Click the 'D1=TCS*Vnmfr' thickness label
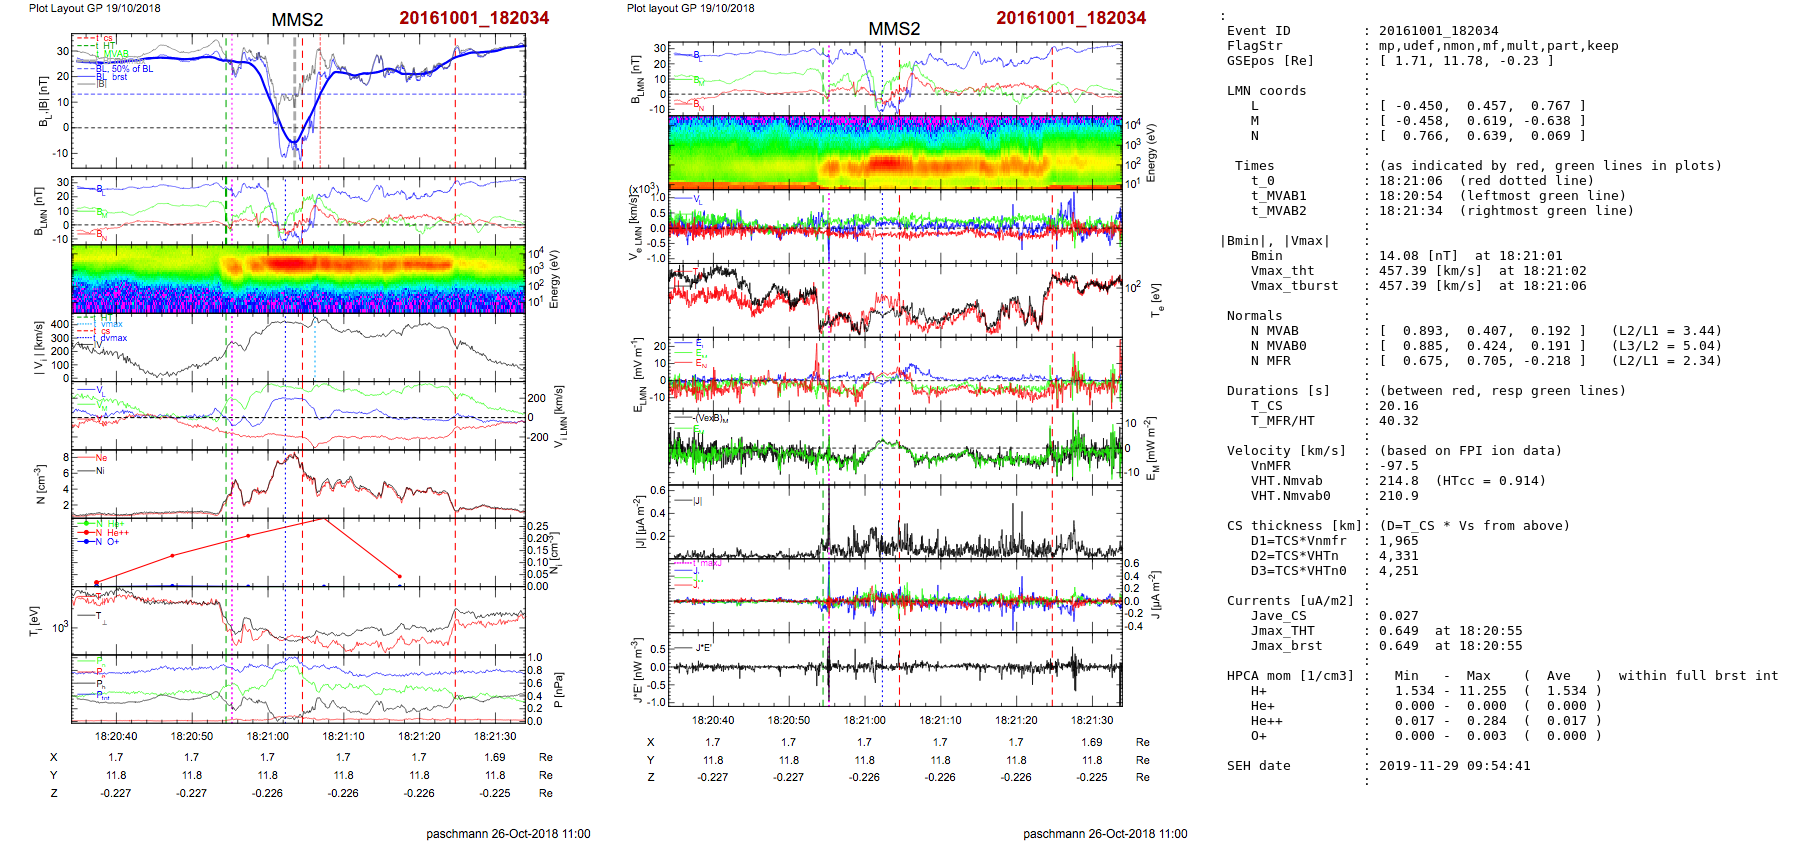The height and width of the screenshot is (841, 1804). (x=1298, y=541)
